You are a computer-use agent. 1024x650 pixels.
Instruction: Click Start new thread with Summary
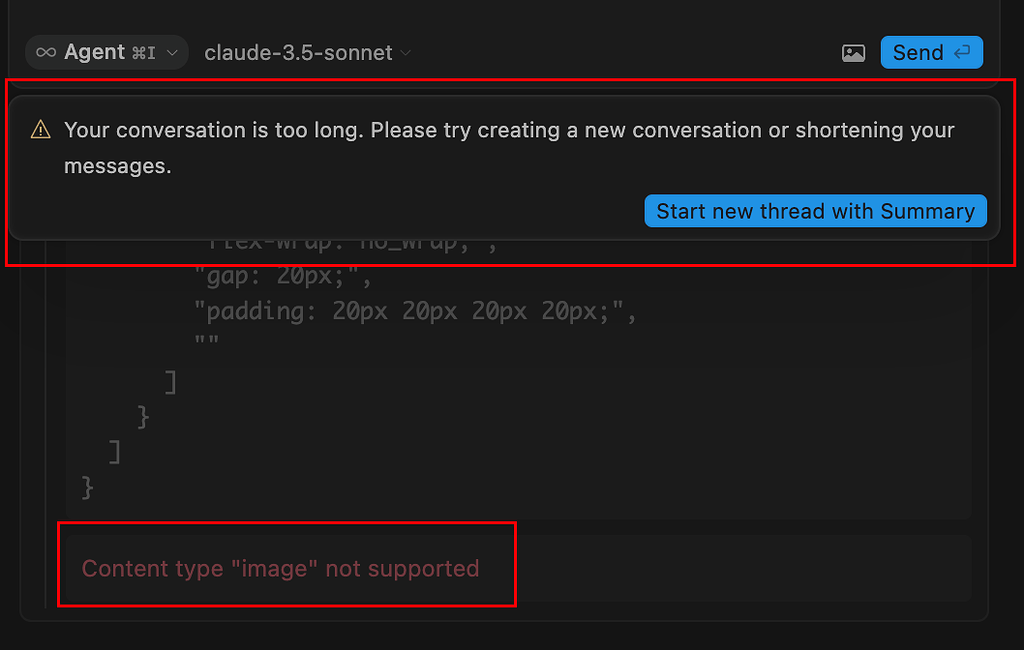click(815, 211)
